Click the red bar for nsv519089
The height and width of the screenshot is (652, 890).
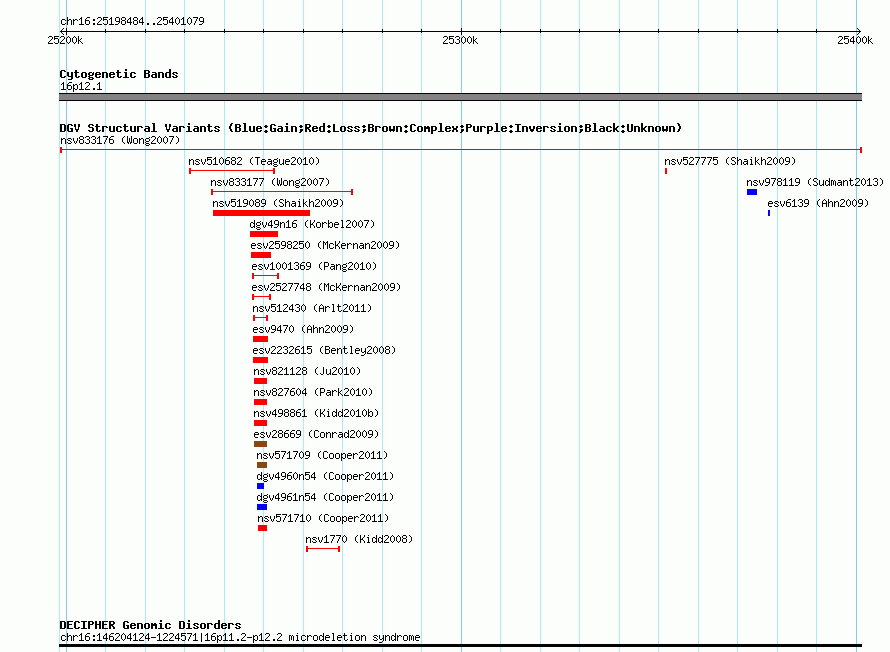pyautogui.click(x=261, y=213)
